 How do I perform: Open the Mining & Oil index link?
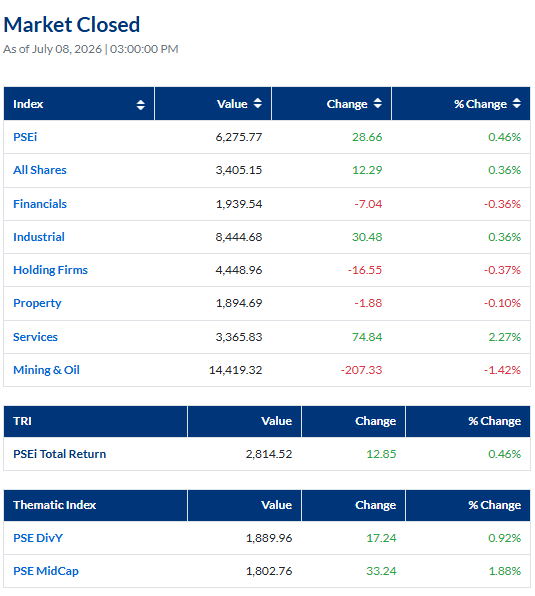(x=46, y=370)
